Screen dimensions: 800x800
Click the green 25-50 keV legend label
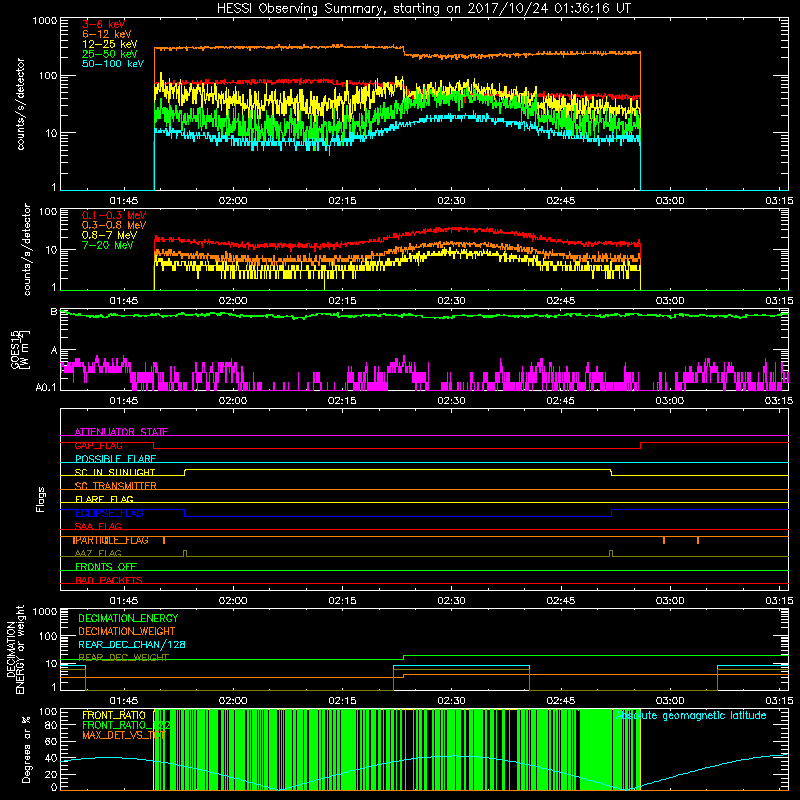(110, 54)
